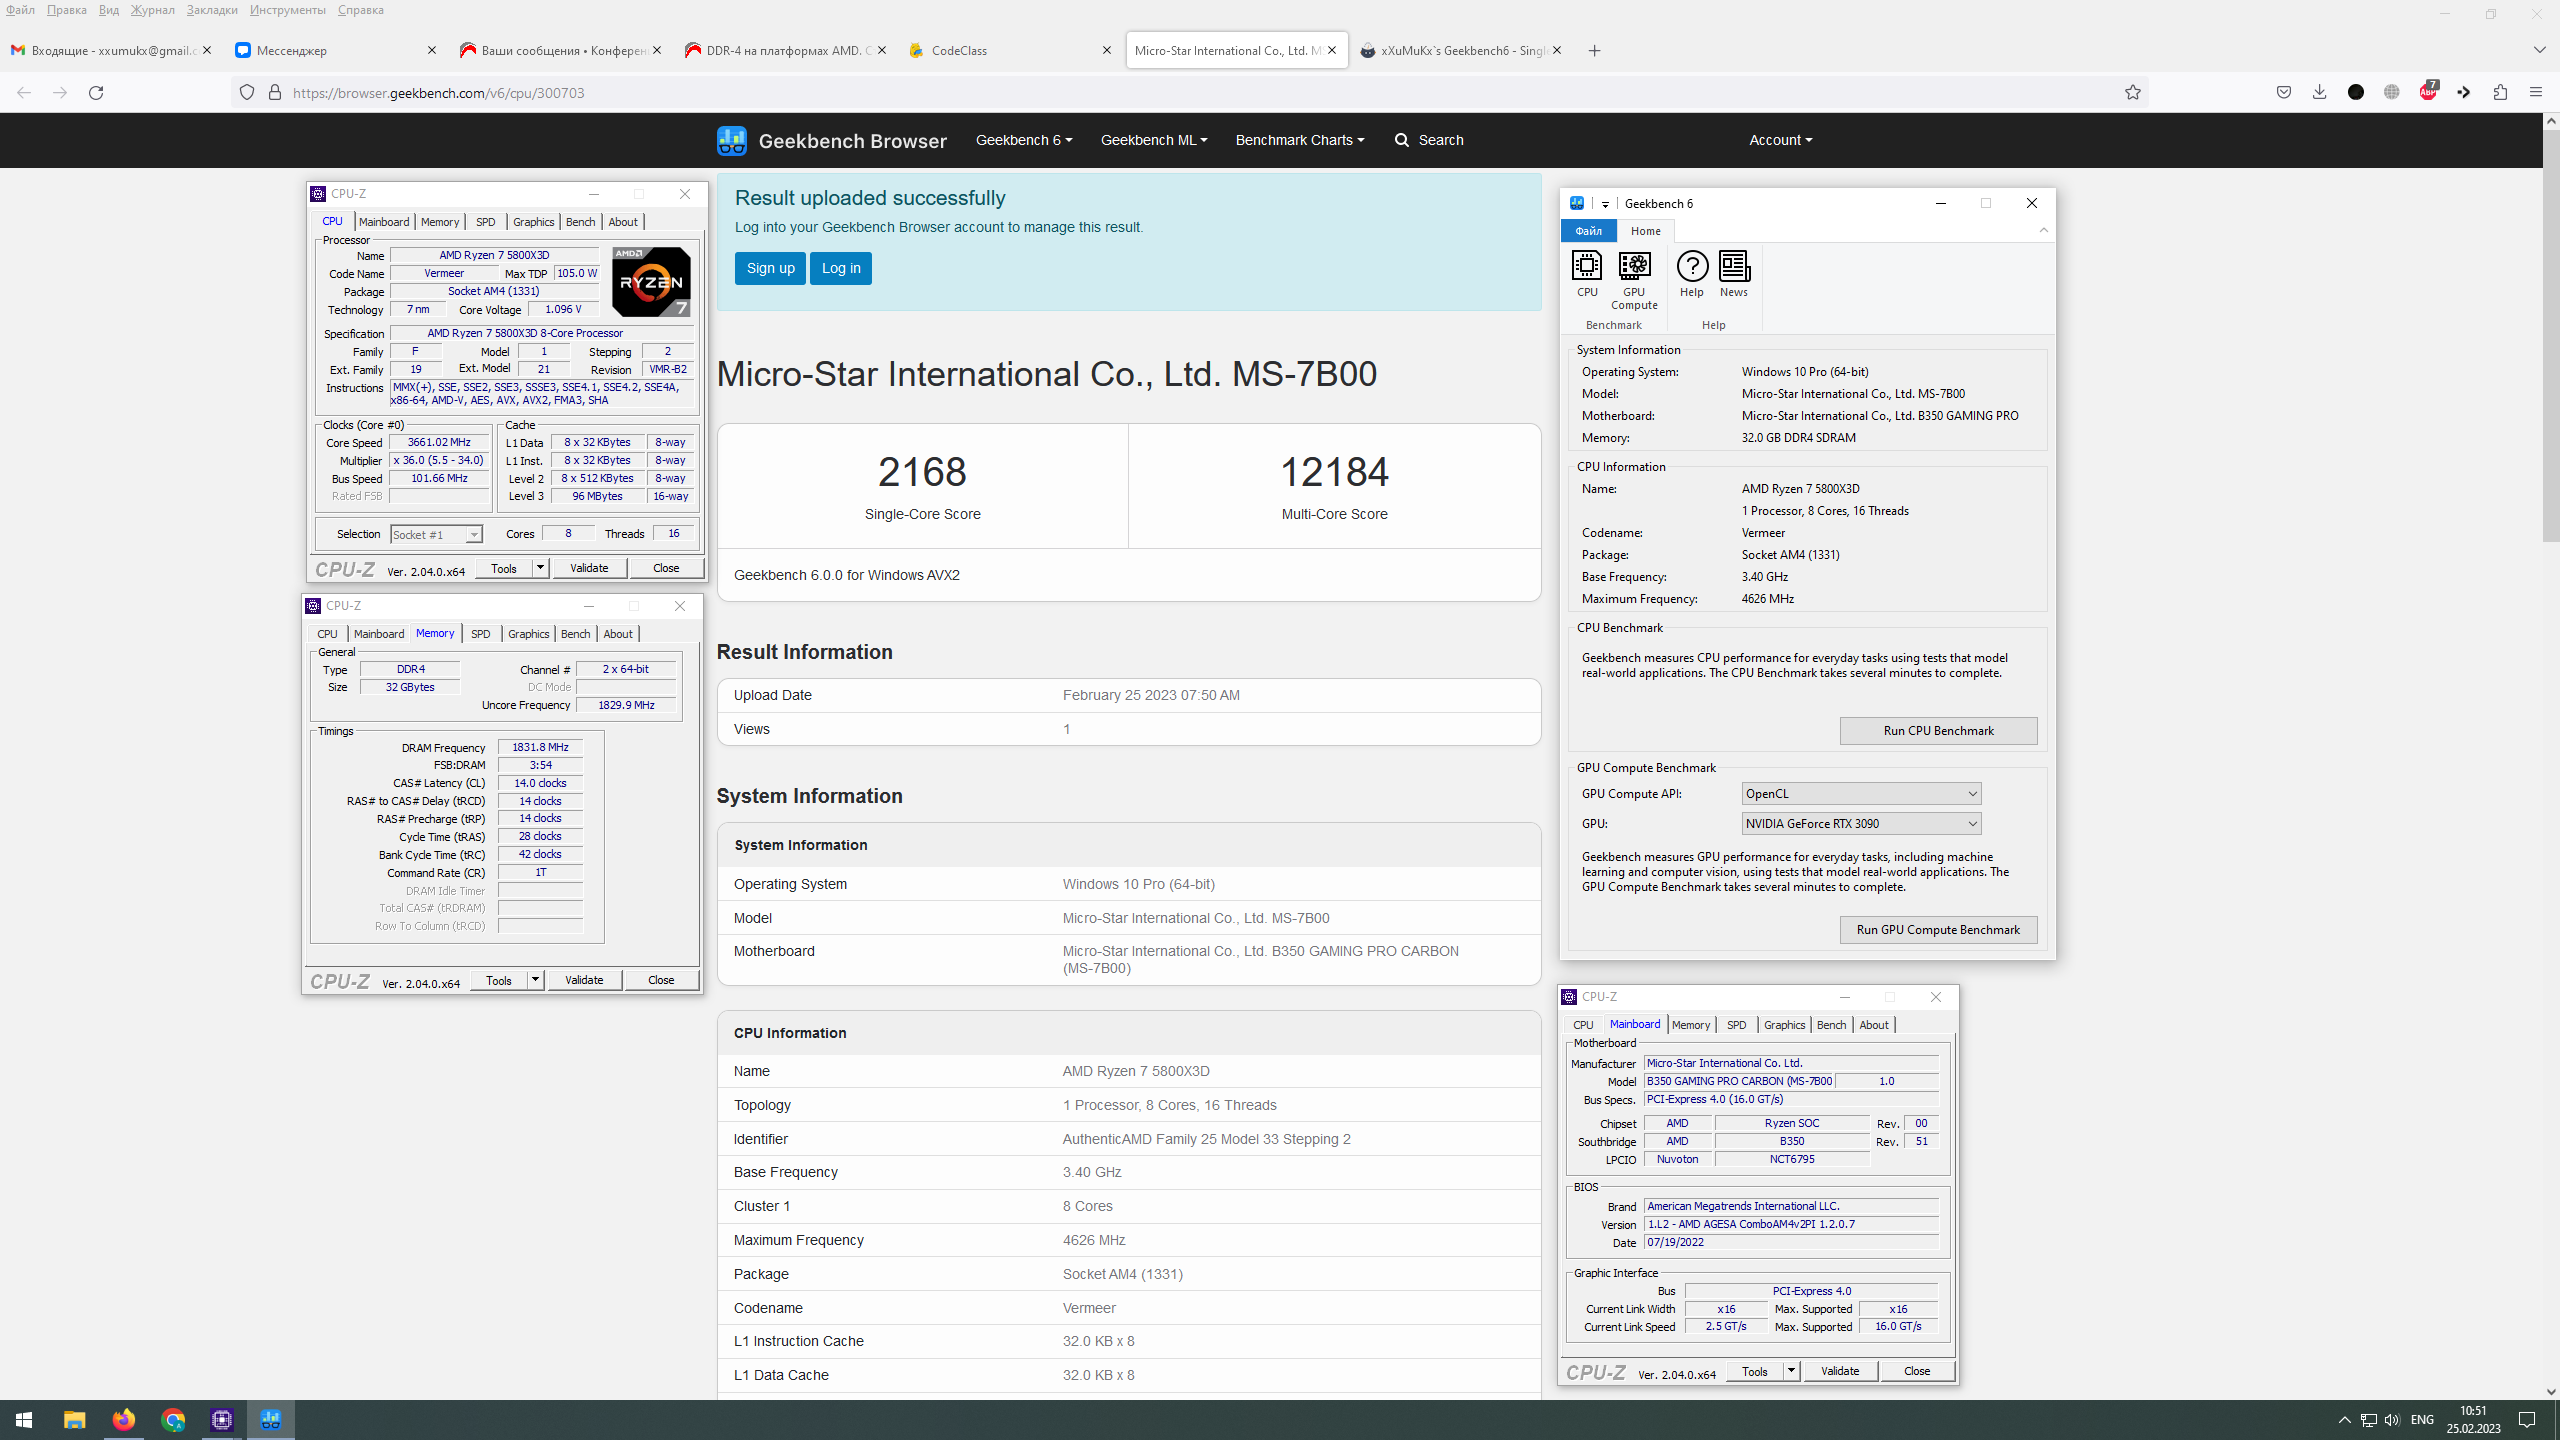Click Validate button in CPU-Z Mainboard window
Image resolution: width=2560 pixels, height=1440 pixels.
pyautogui.click(x=1840, y=1371)
